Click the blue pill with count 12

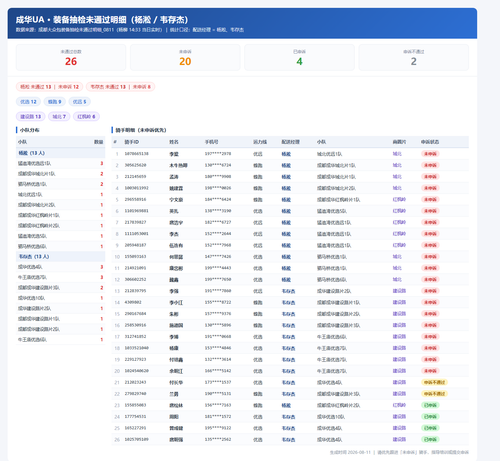coord(28,102)
